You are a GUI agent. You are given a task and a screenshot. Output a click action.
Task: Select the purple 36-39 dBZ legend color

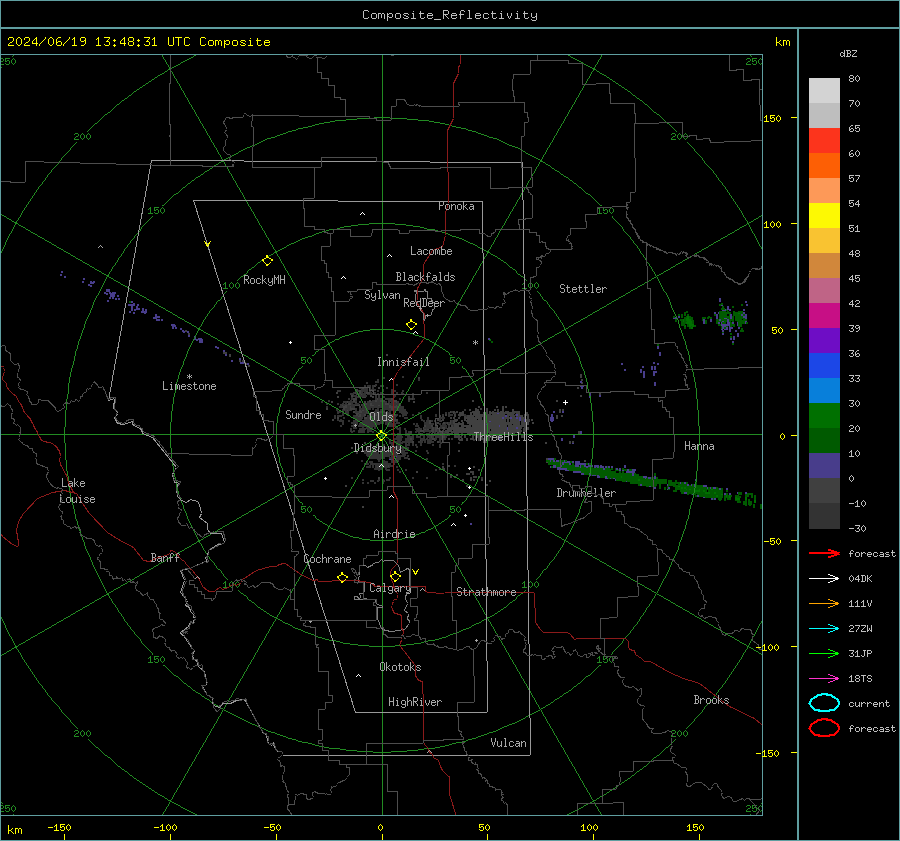coord(824,340)
